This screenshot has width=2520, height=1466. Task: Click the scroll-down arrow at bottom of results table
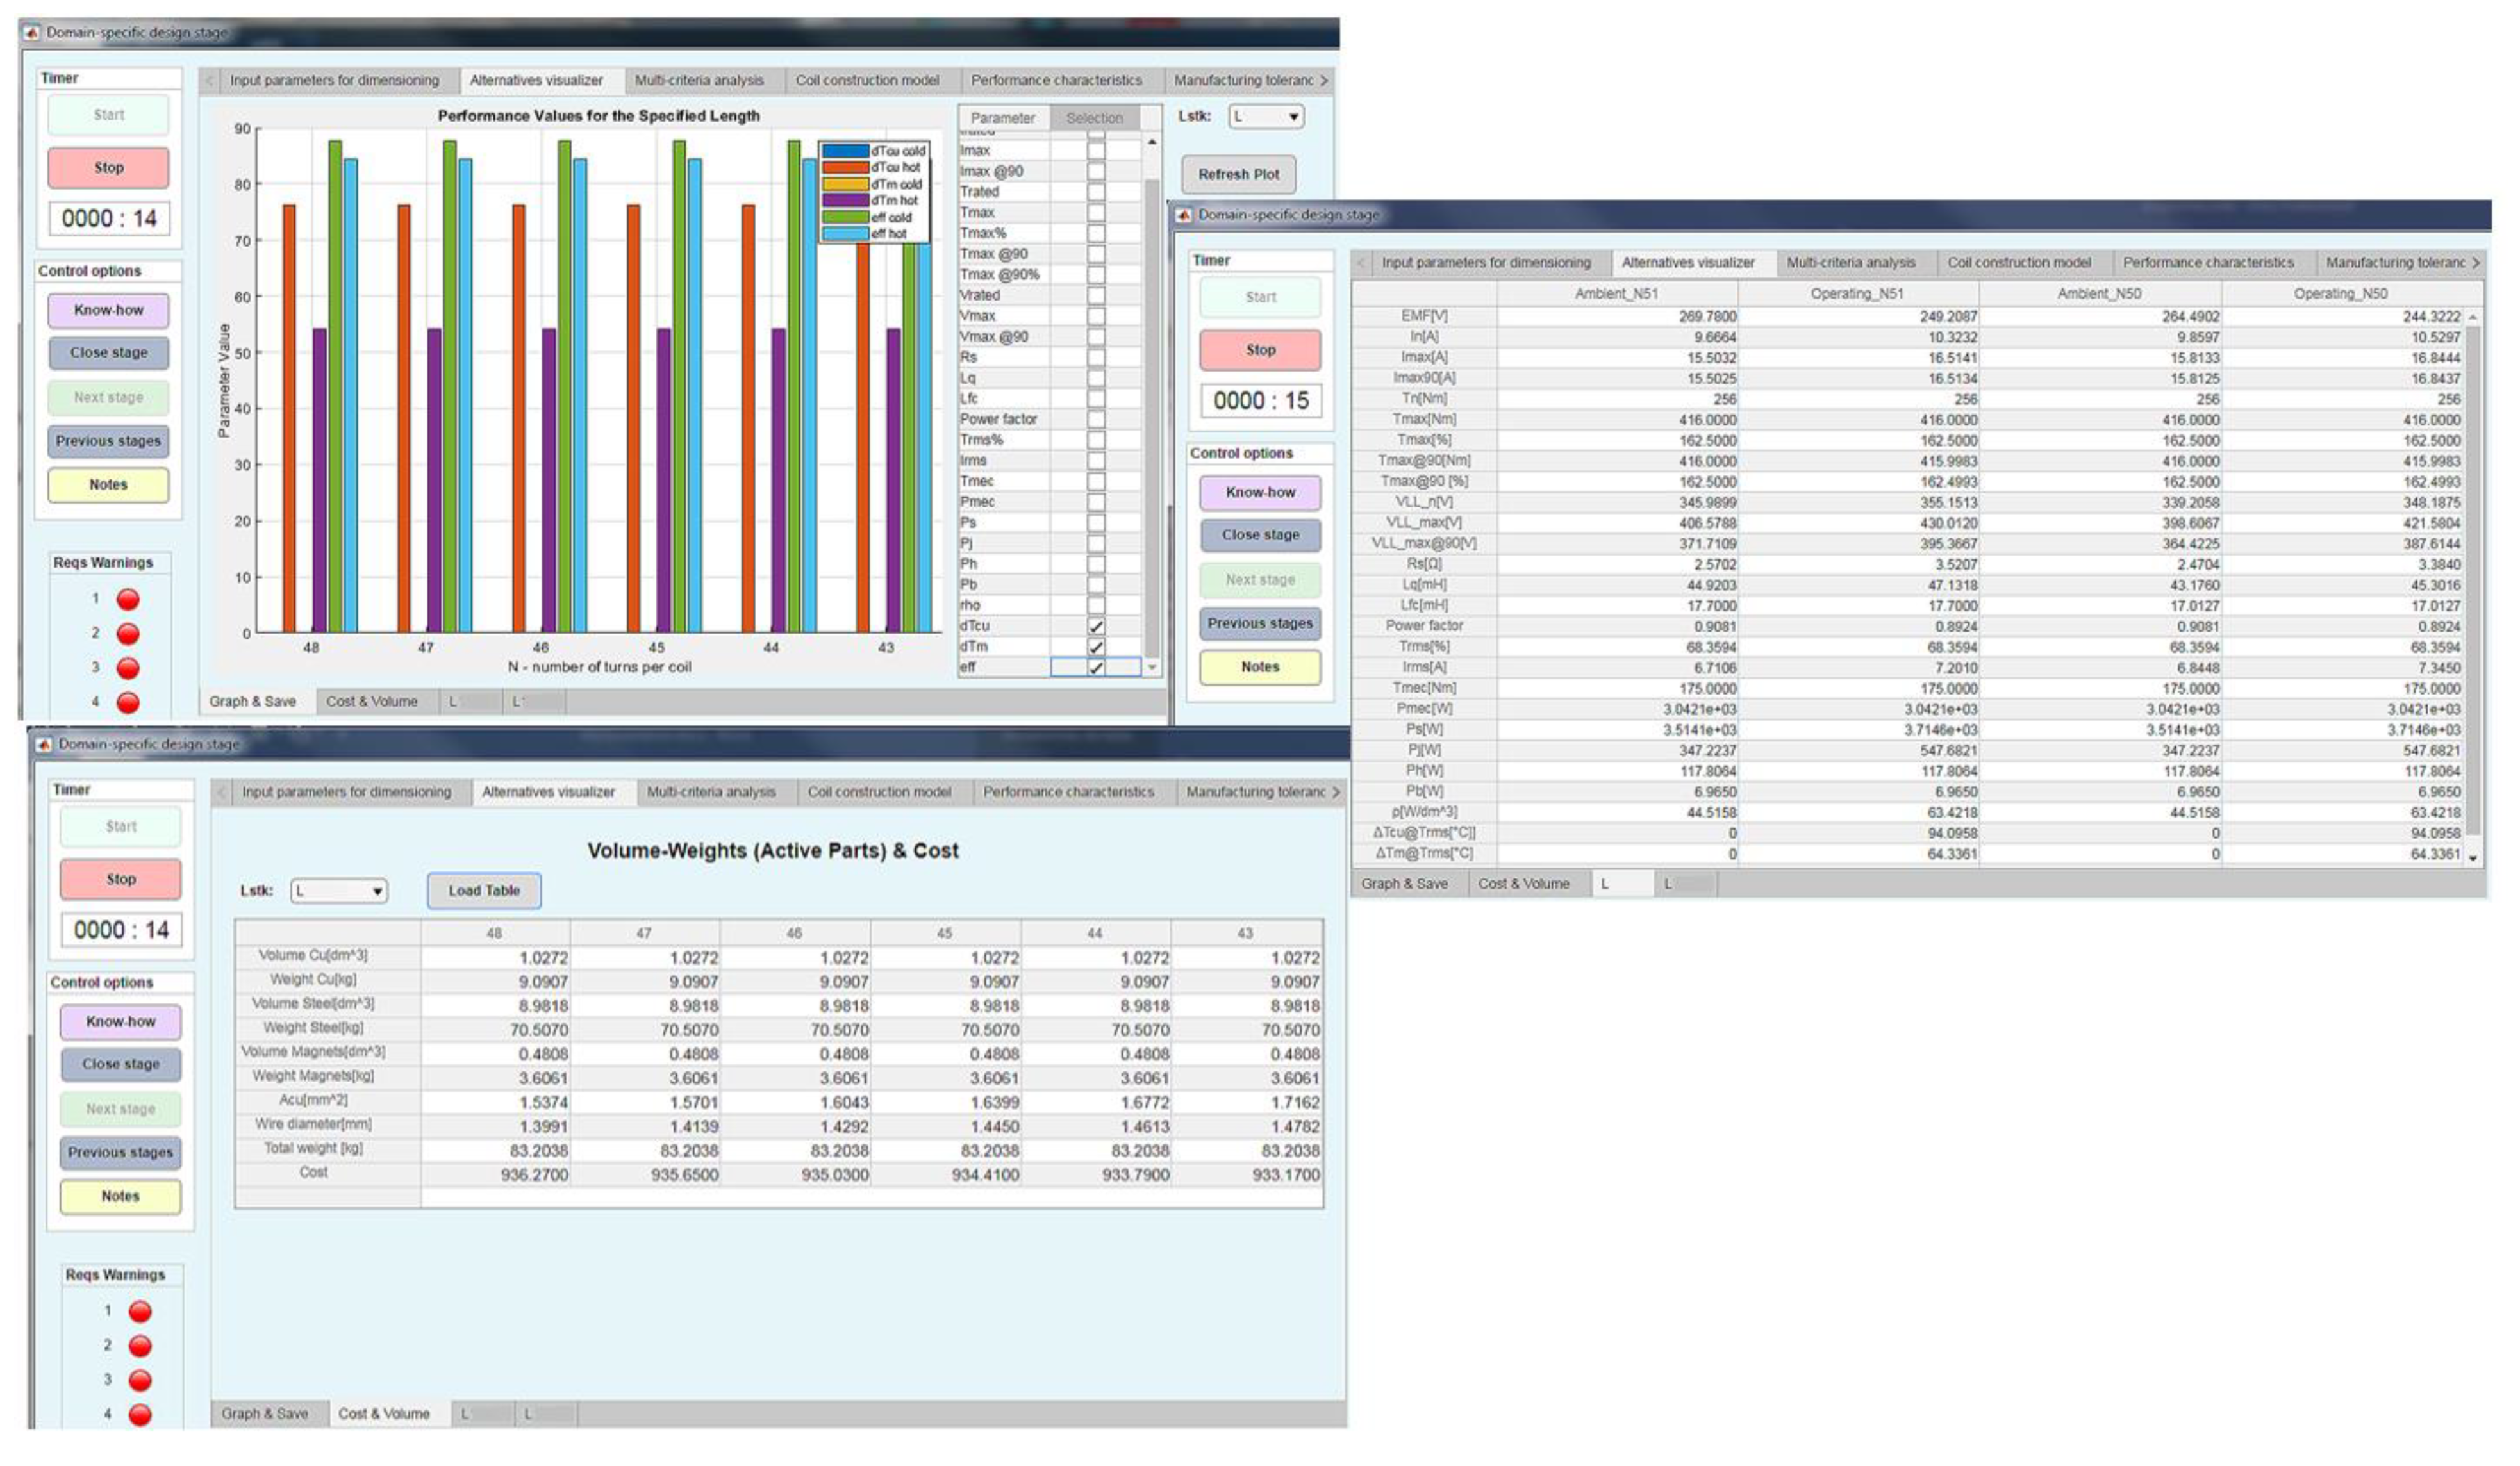pos(2473,858)
